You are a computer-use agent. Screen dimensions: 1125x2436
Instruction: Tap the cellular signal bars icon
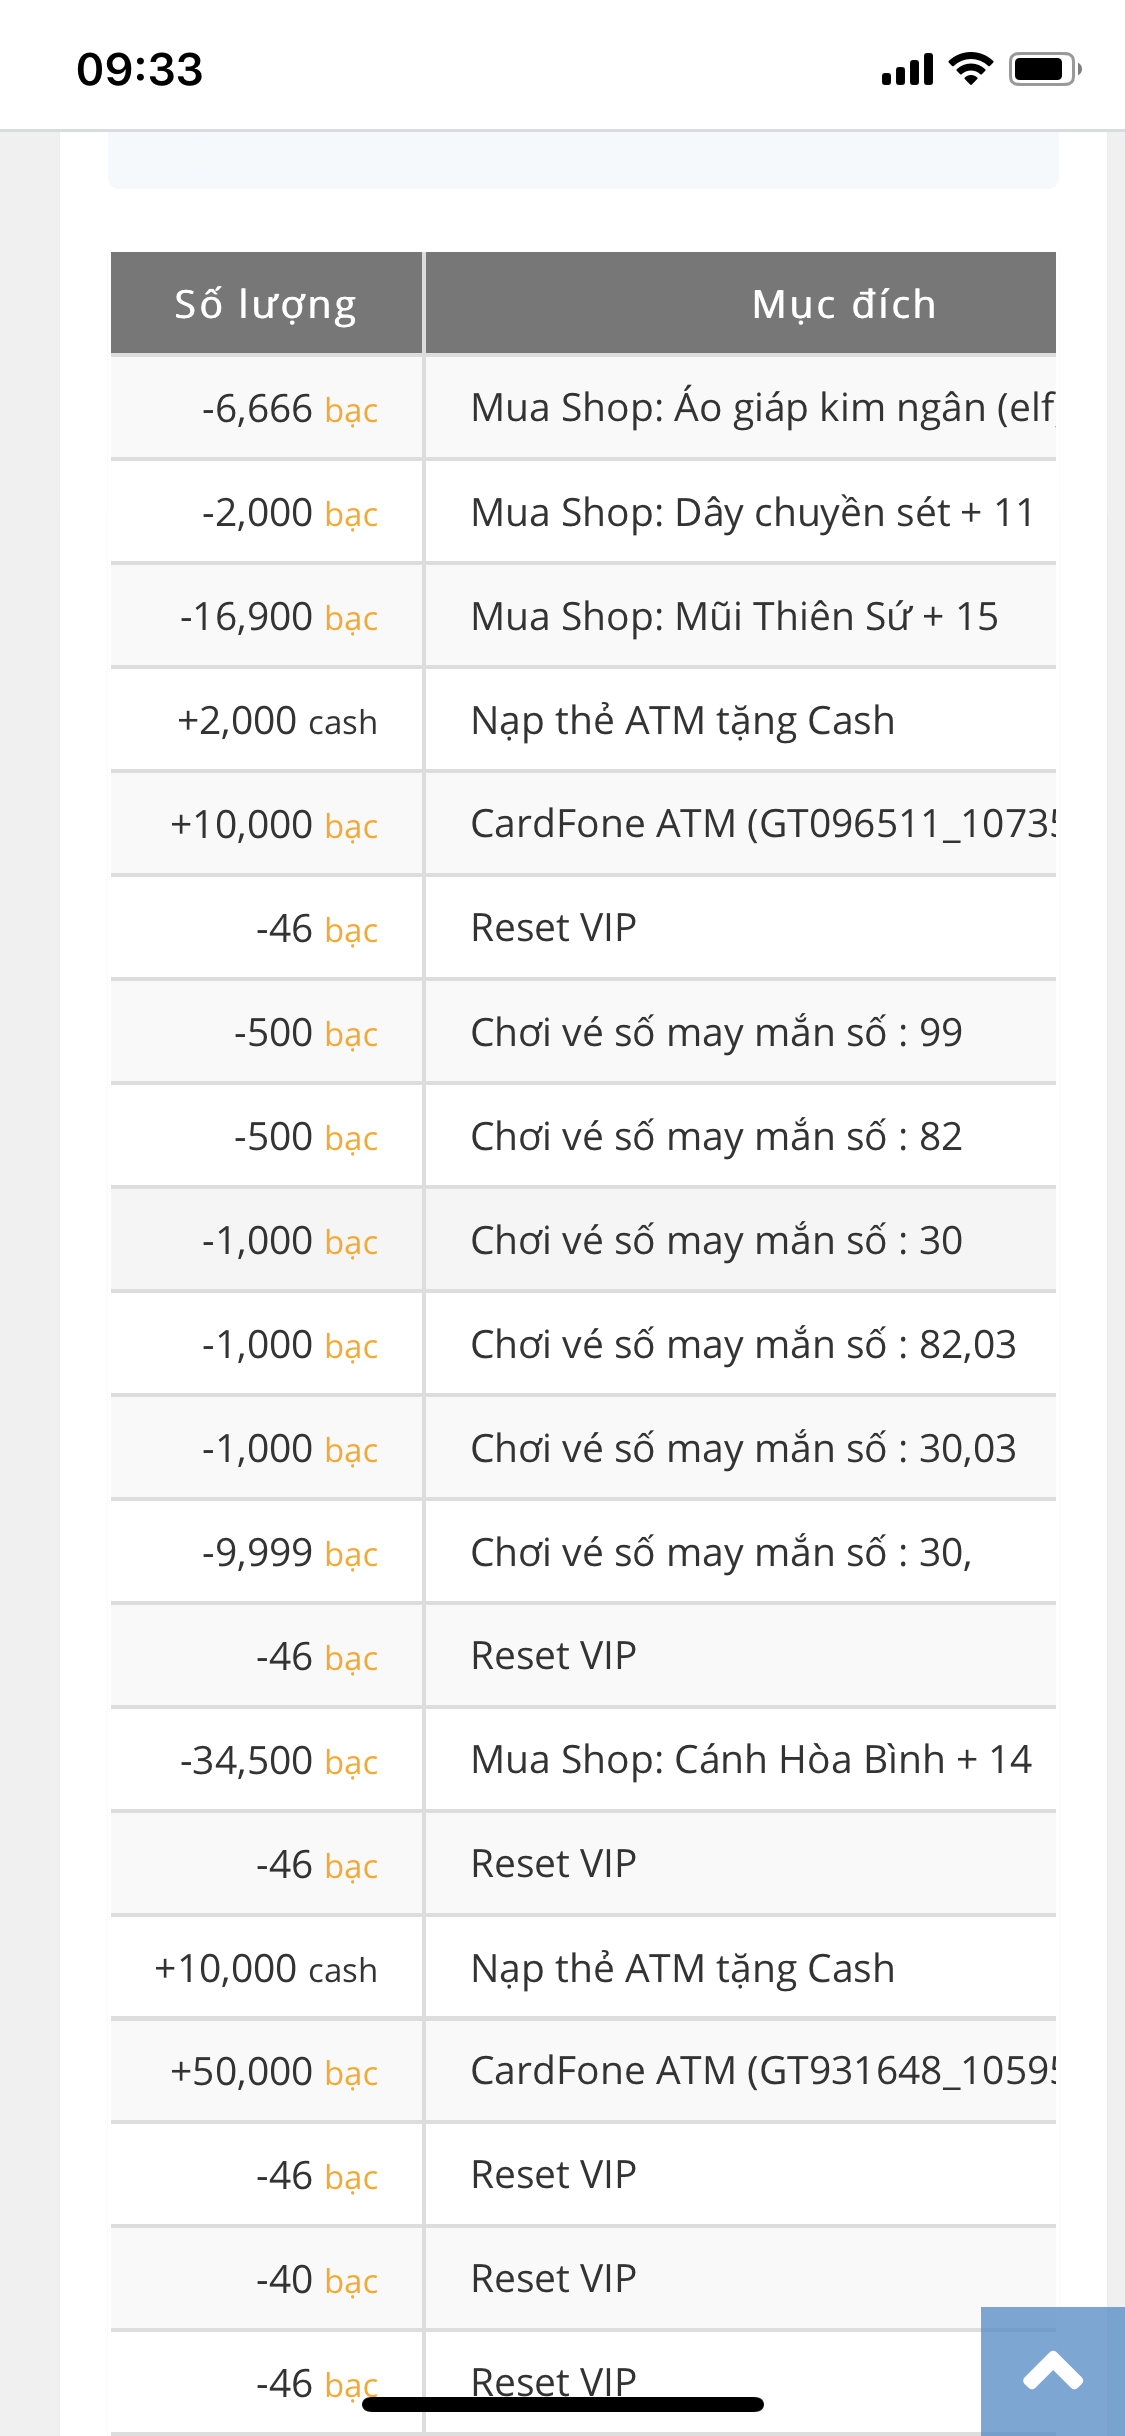(x=907, y=70)
